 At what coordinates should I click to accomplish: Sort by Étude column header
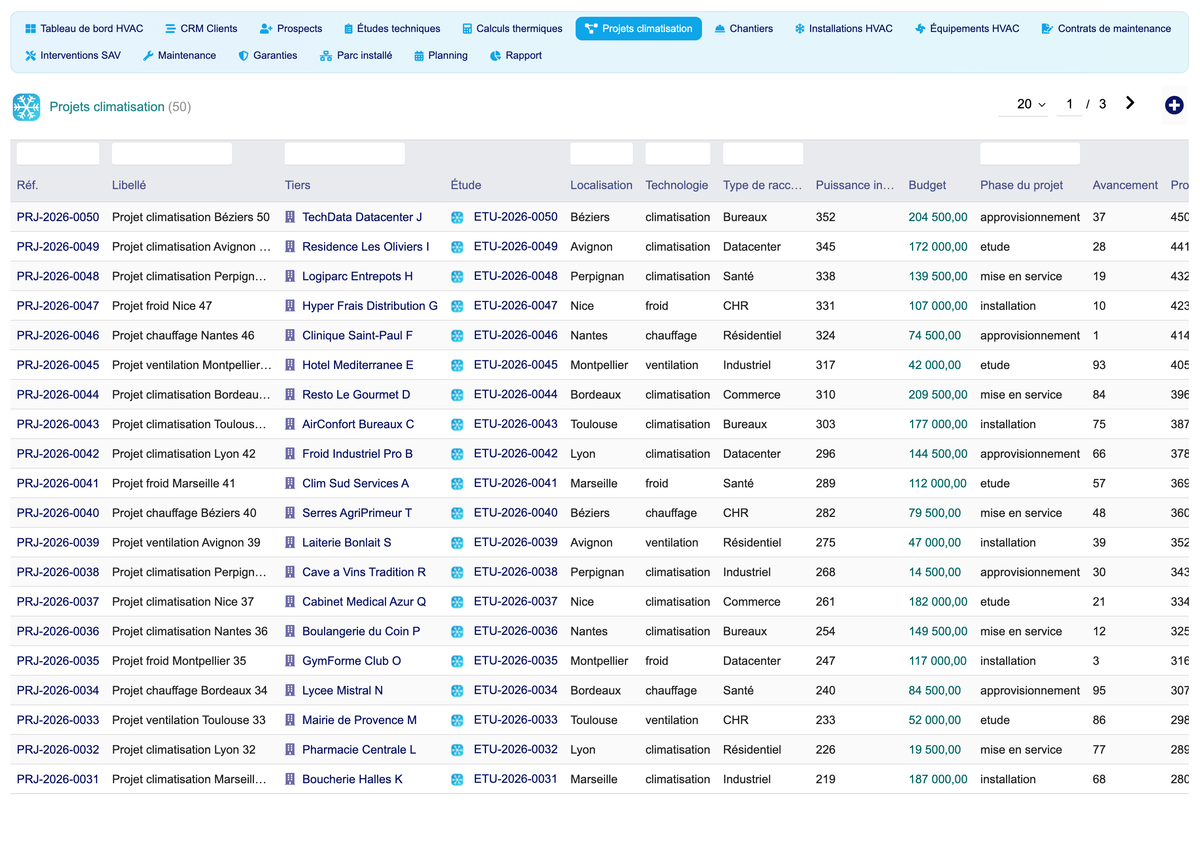coord(466,185)
